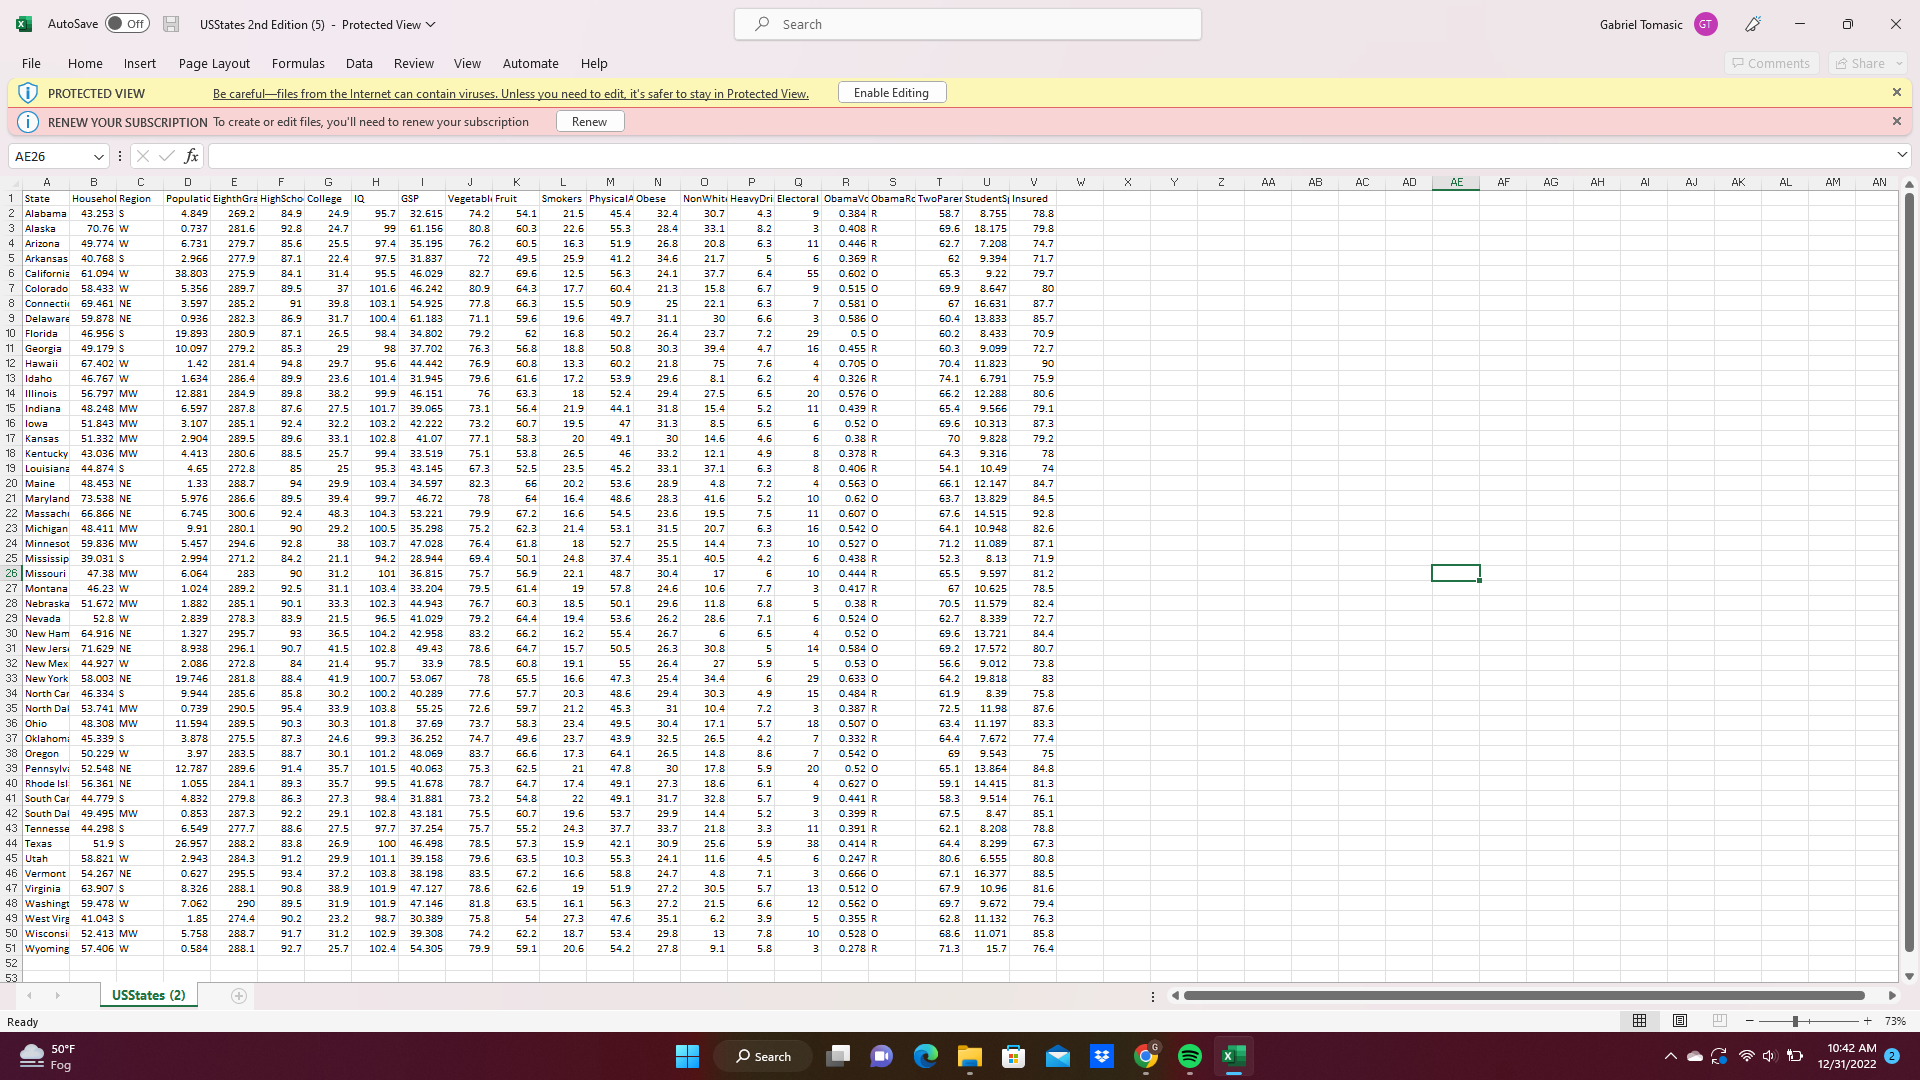This screenshot has height=1080, width=1920.
Task: Click the Normal view grid icon
Action: (x=1639, y=1021)
